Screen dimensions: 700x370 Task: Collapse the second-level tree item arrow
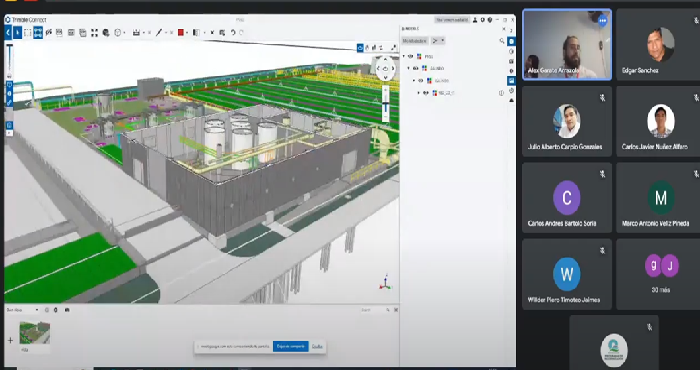408,68
